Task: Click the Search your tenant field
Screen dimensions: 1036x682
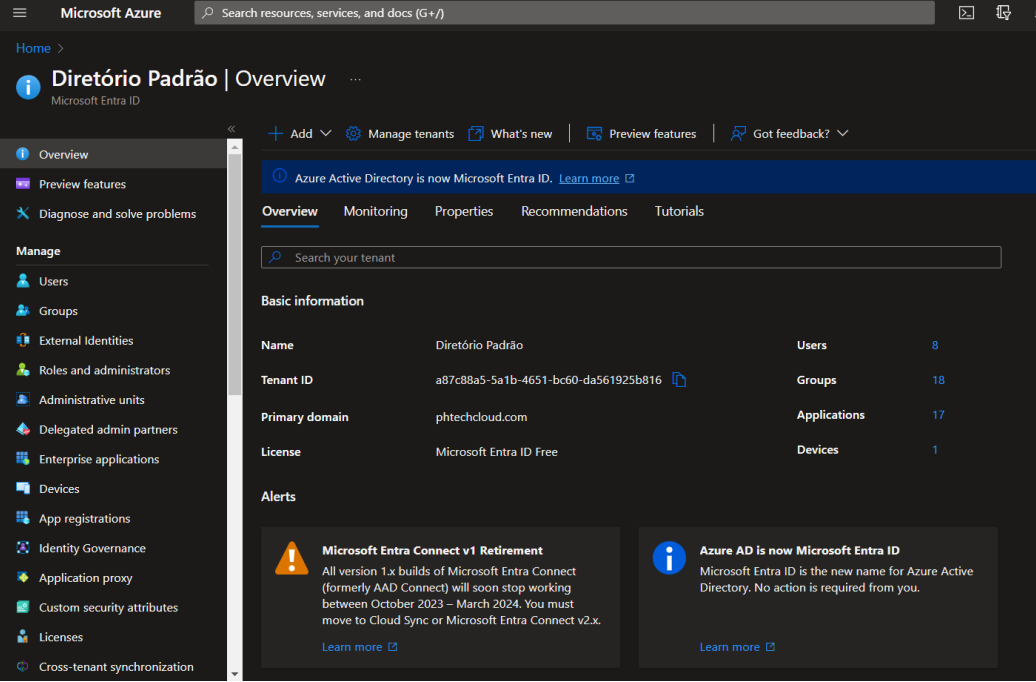Action: tap(631, 258)
